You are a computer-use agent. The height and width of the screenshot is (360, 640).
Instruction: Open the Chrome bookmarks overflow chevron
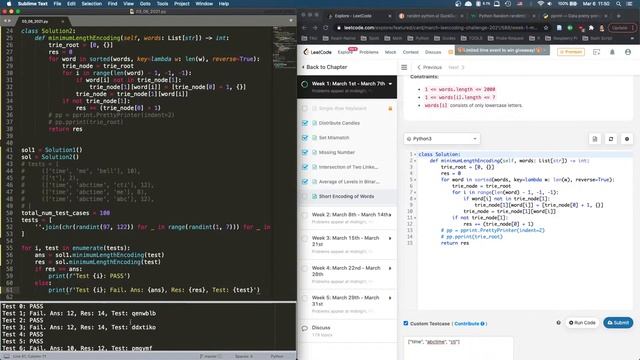632,38
